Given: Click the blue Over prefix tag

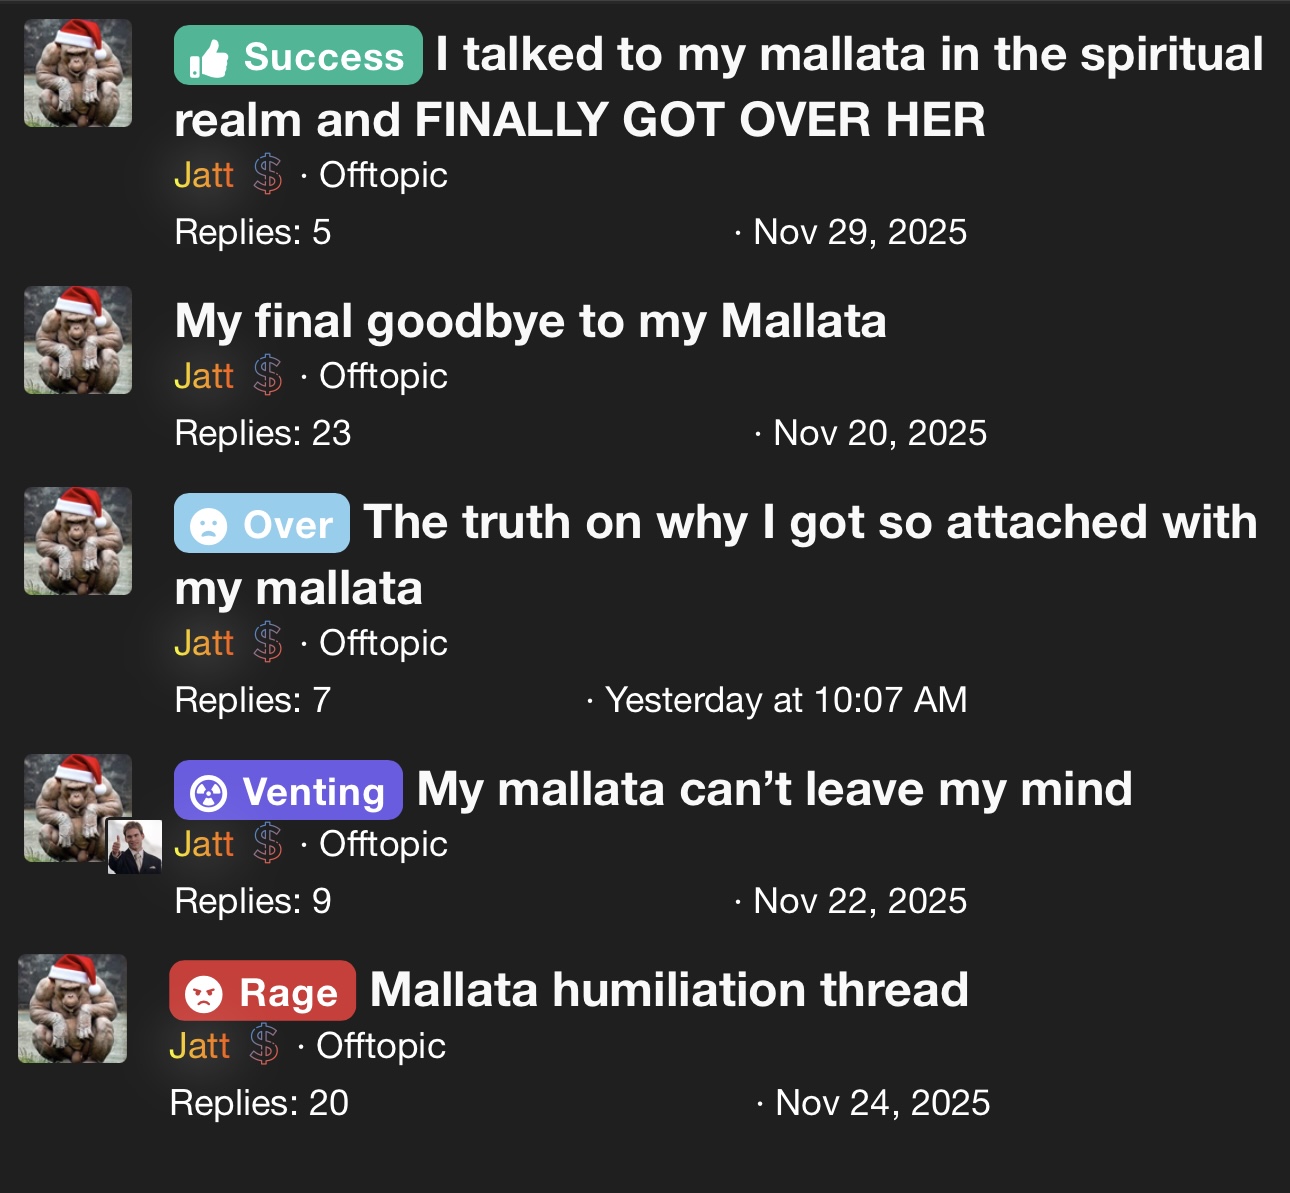Looking at the screenshot, I should point(262,524).
